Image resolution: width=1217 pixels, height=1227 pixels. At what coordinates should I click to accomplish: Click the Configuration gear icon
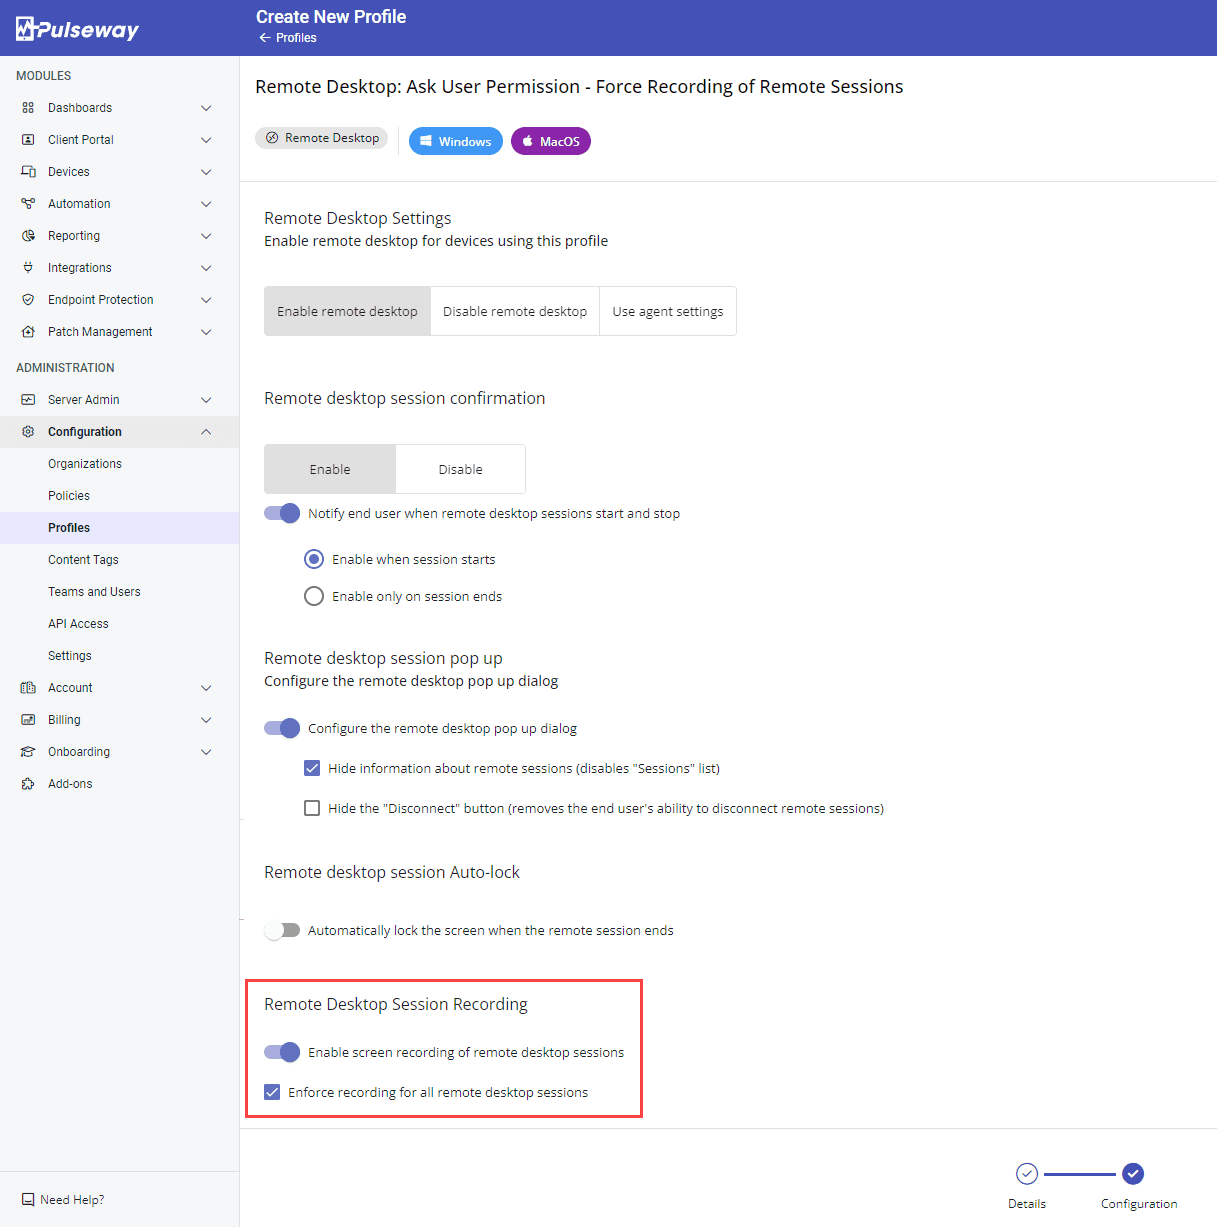tap(28, 432)
